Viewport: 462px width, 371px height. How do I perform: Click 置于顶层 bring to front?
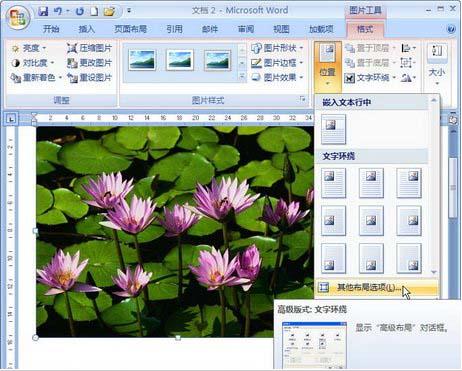[x=370, y=48]
